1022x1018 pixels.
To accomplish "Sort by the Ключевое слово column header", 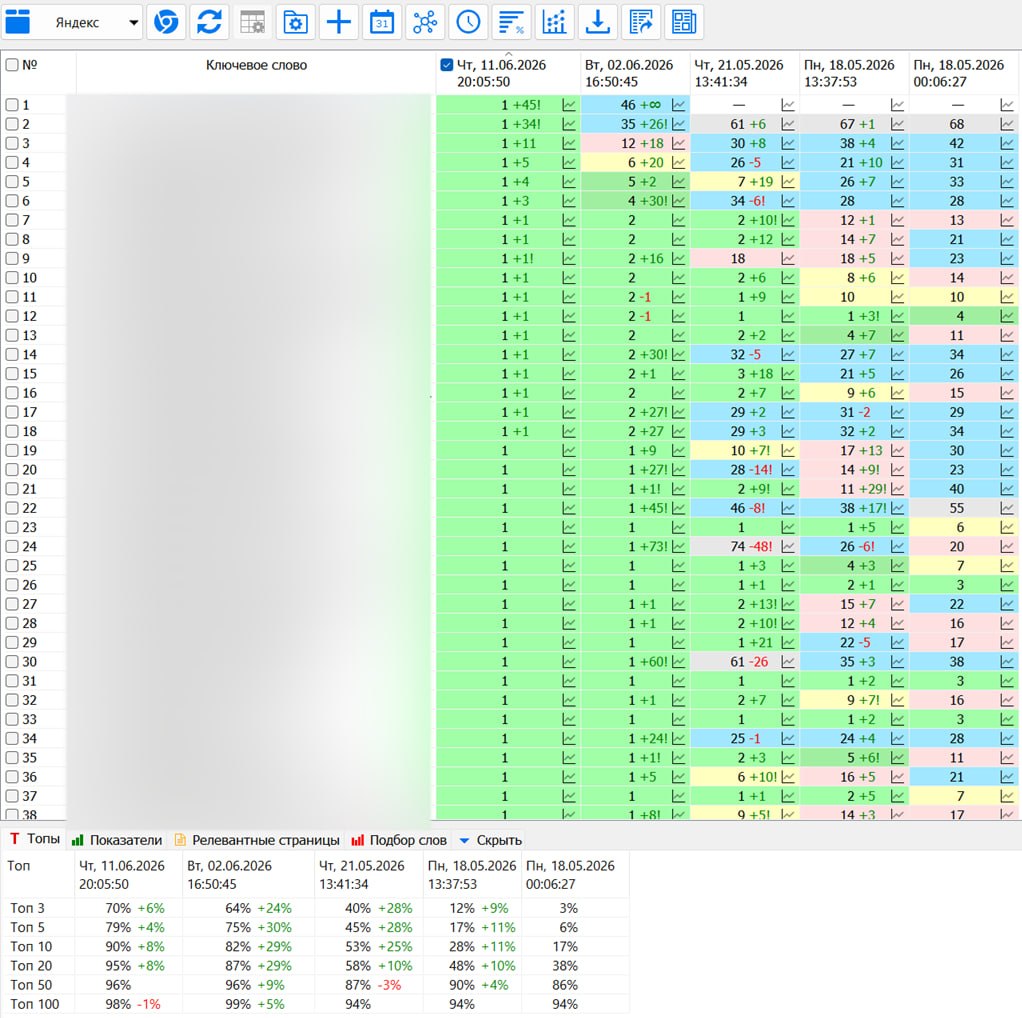I will pos(256,65).
